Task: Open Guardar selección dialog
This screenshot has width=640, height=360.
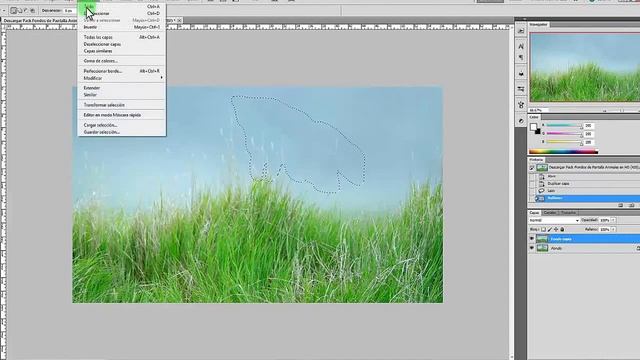Action: (122, 132)
